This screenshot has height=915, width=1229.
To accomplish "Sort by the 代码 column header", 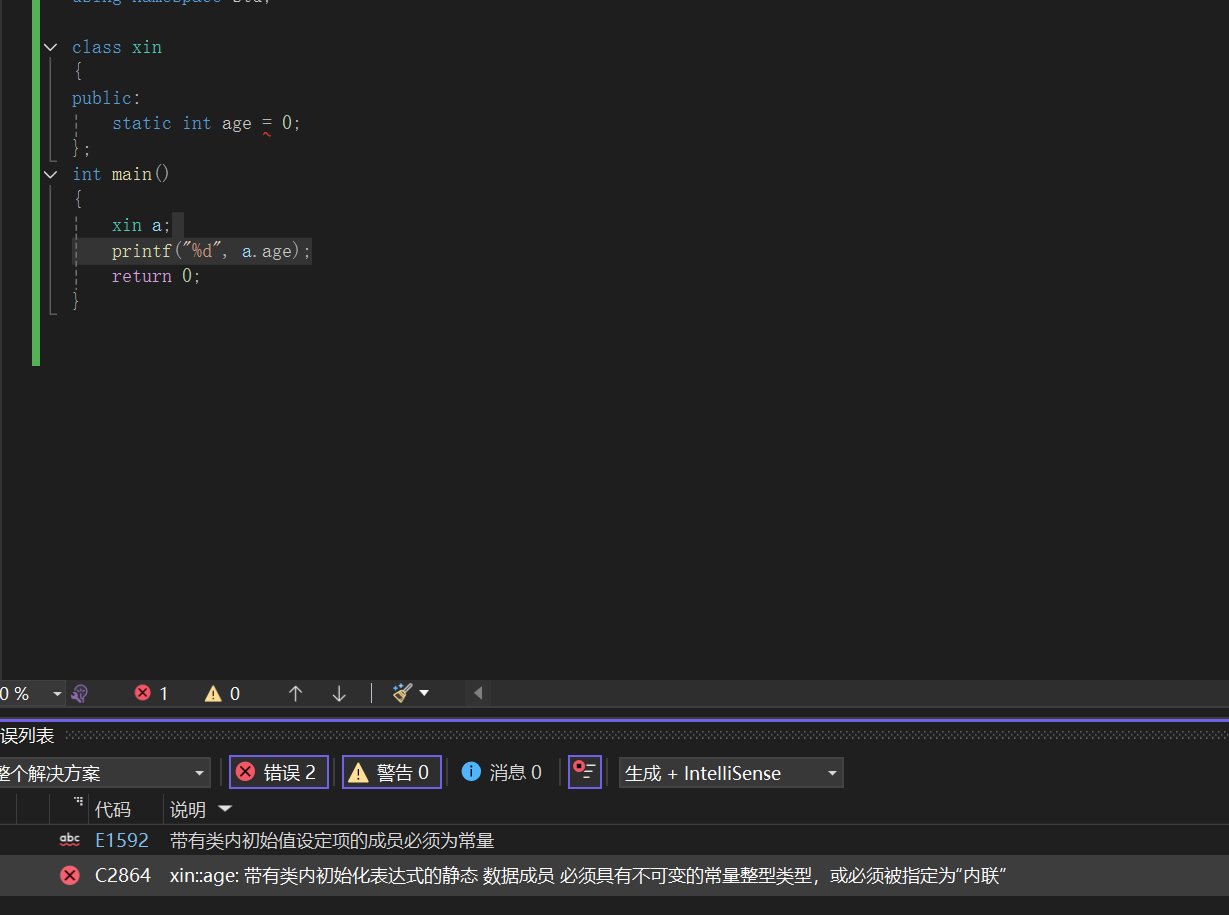I will click(x=113, y=809).
